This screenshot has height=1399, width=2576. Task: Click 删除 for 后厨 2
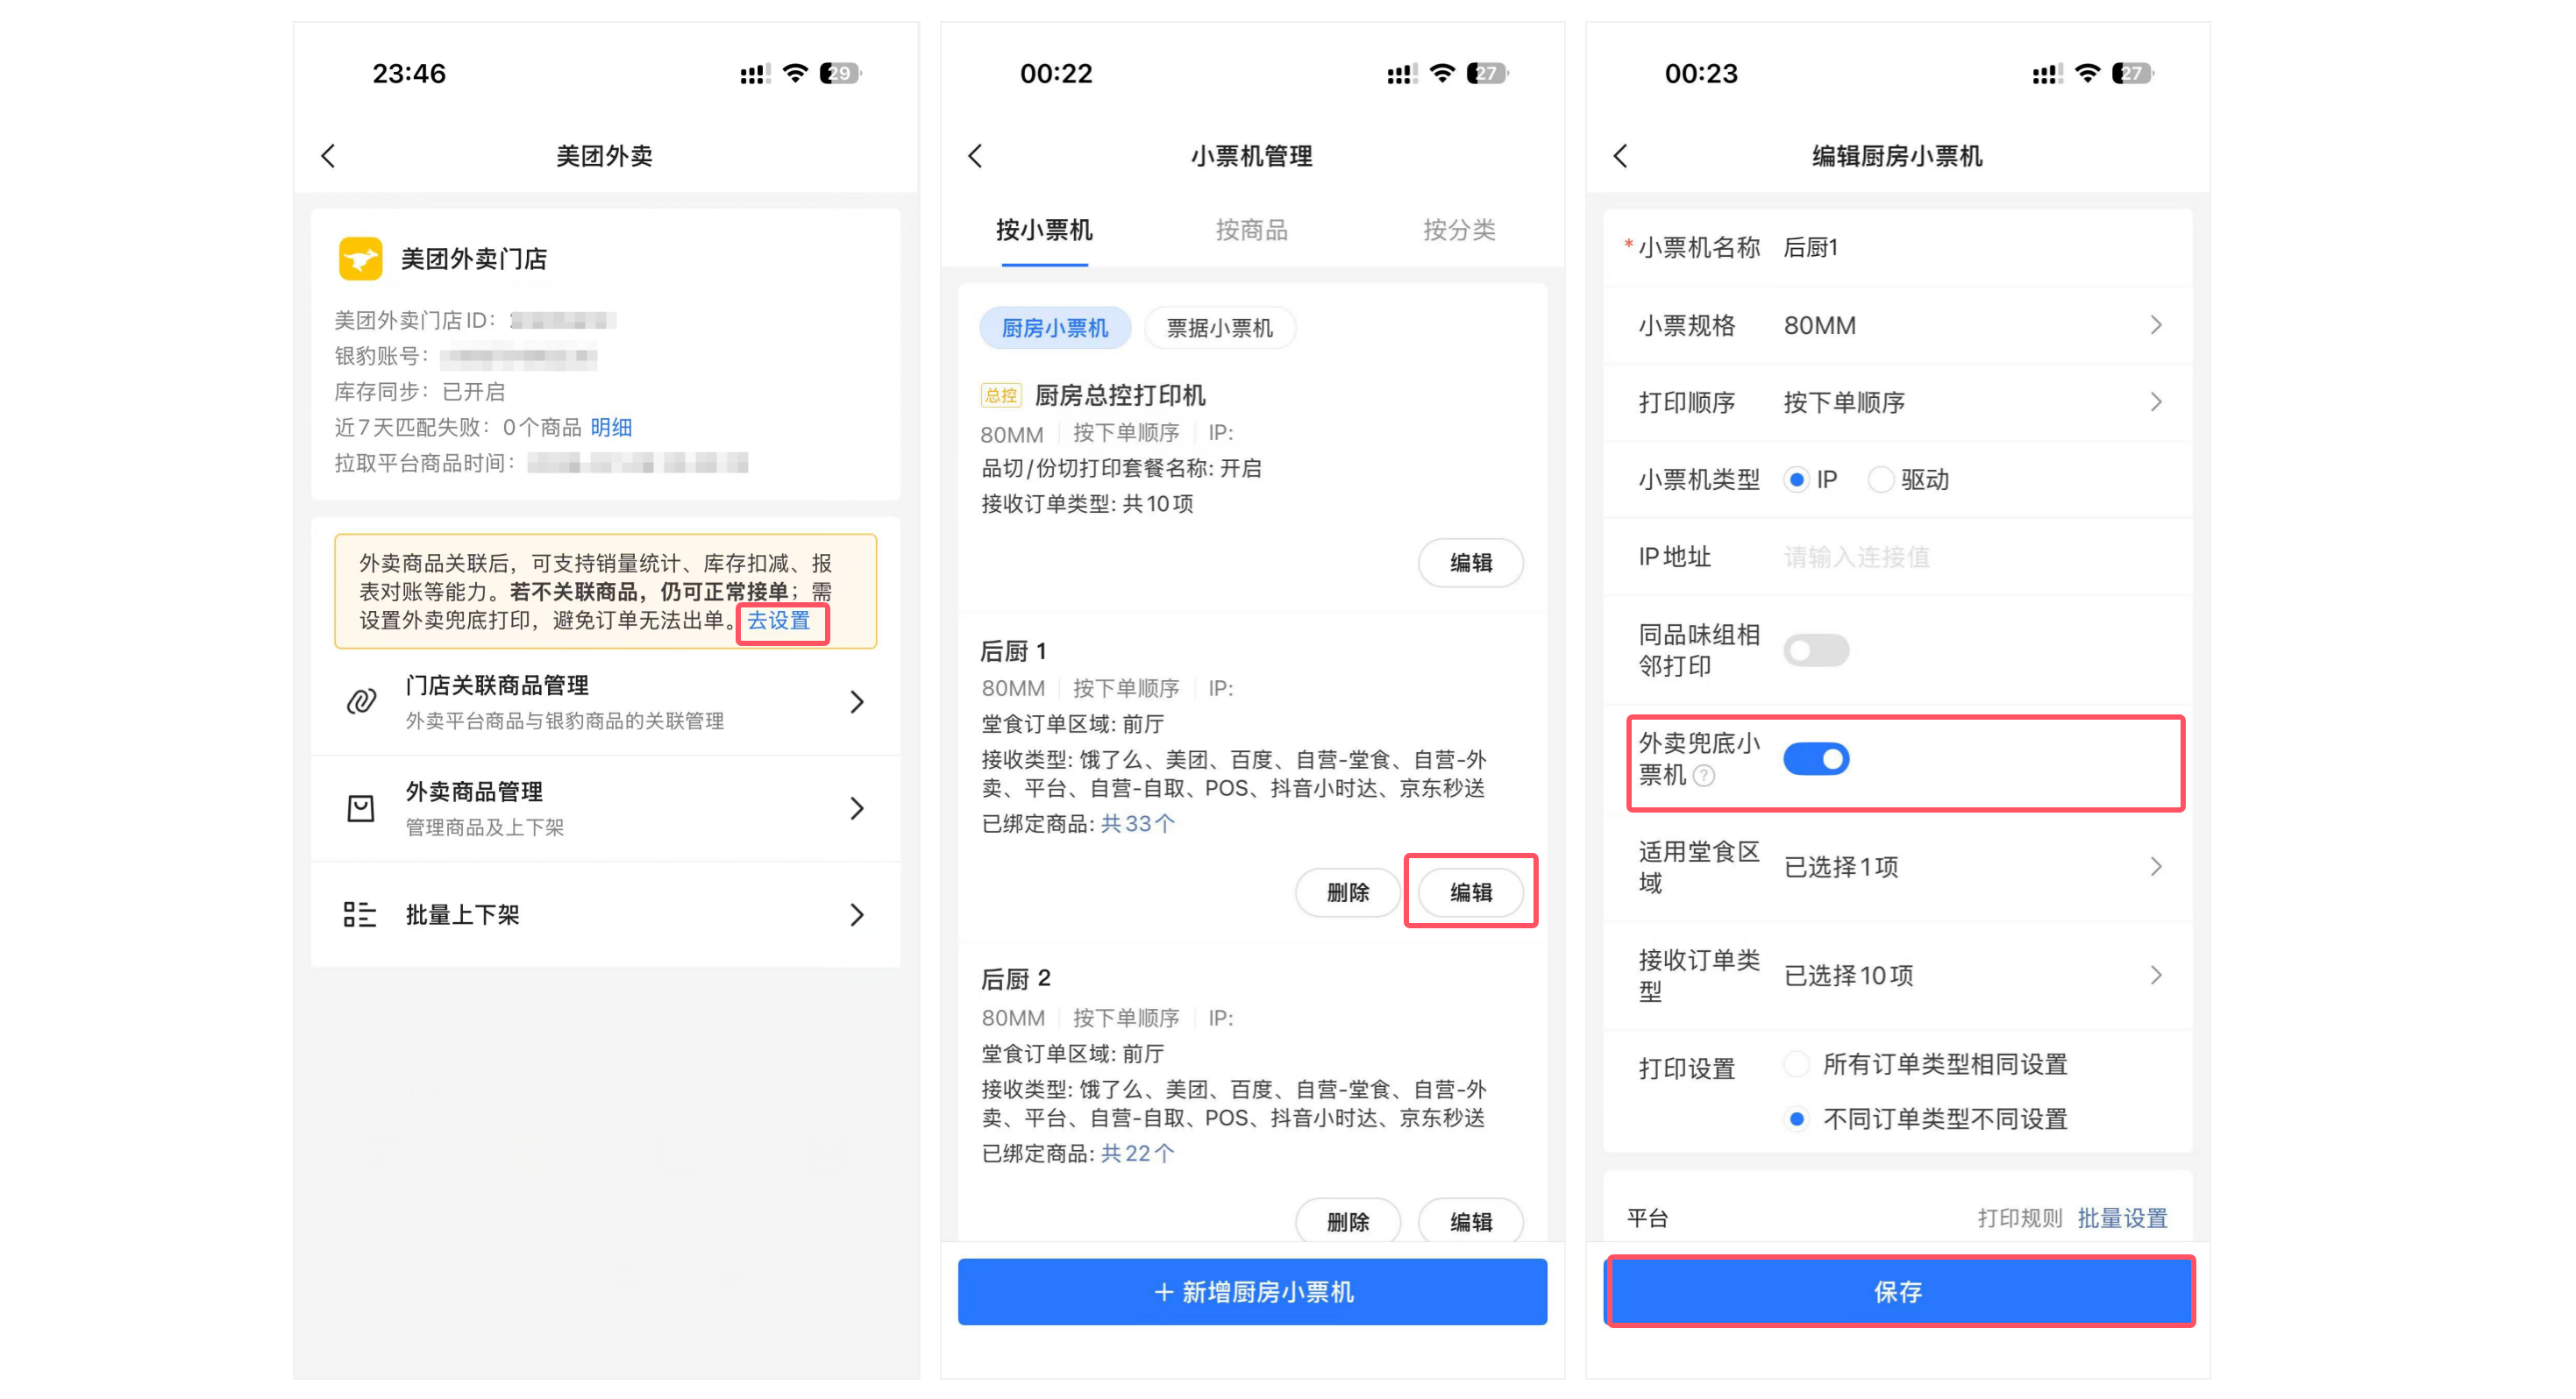(1348, 1221)
